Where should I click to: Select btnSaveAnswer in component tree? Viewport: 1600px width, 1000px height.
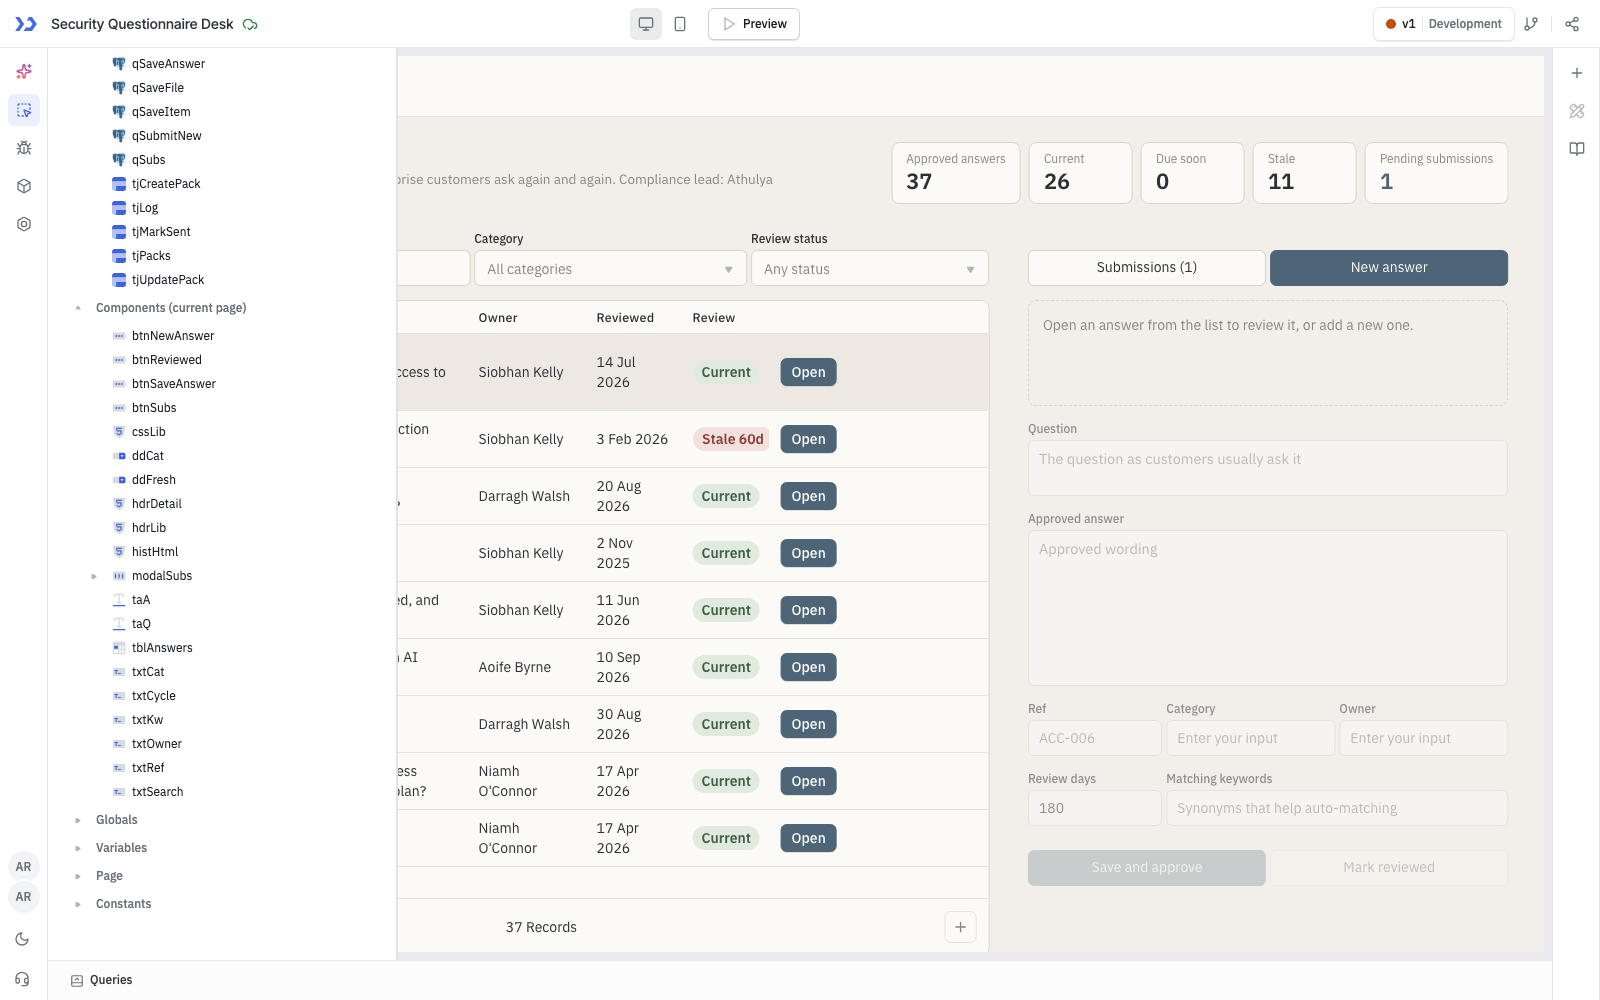[x=173, y=384]
